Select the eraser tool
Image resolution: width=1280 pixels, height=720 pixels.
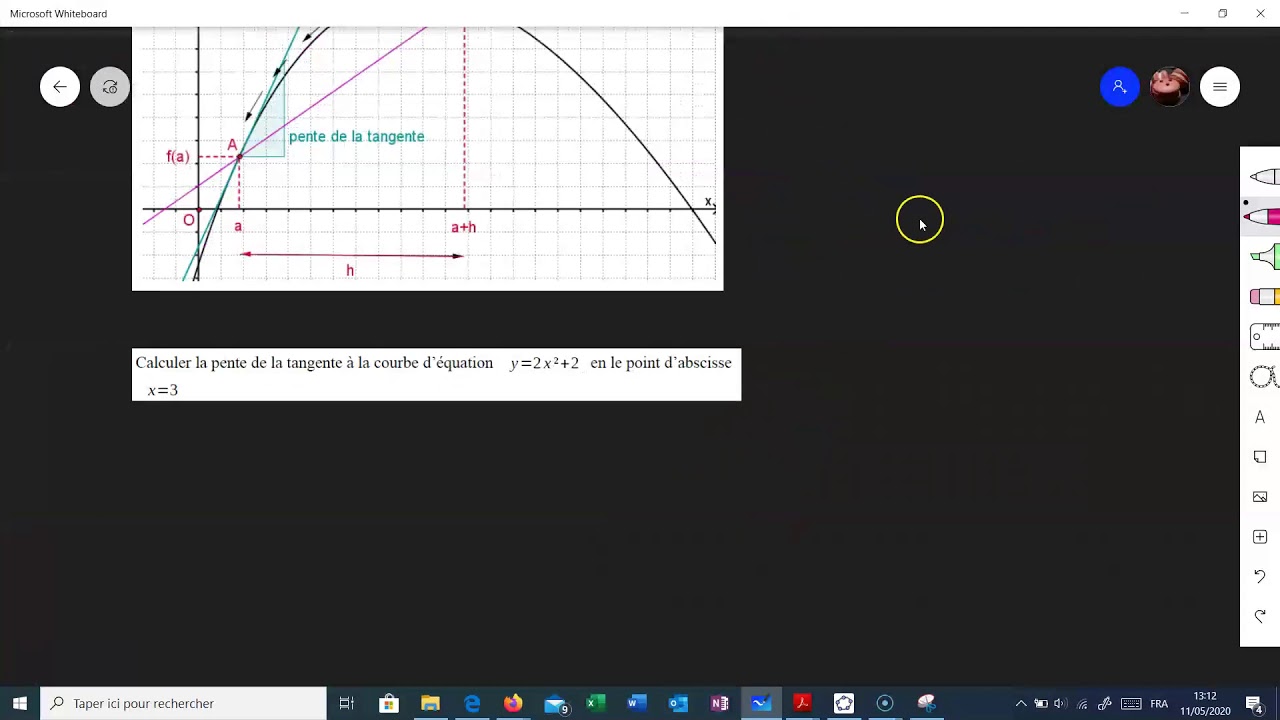click(1264, 297)
